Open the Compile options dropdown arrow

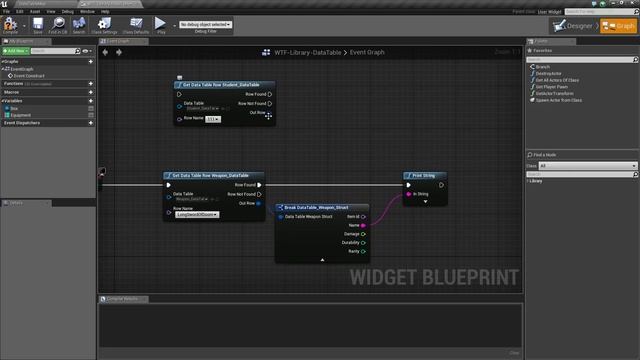[24, 25]
